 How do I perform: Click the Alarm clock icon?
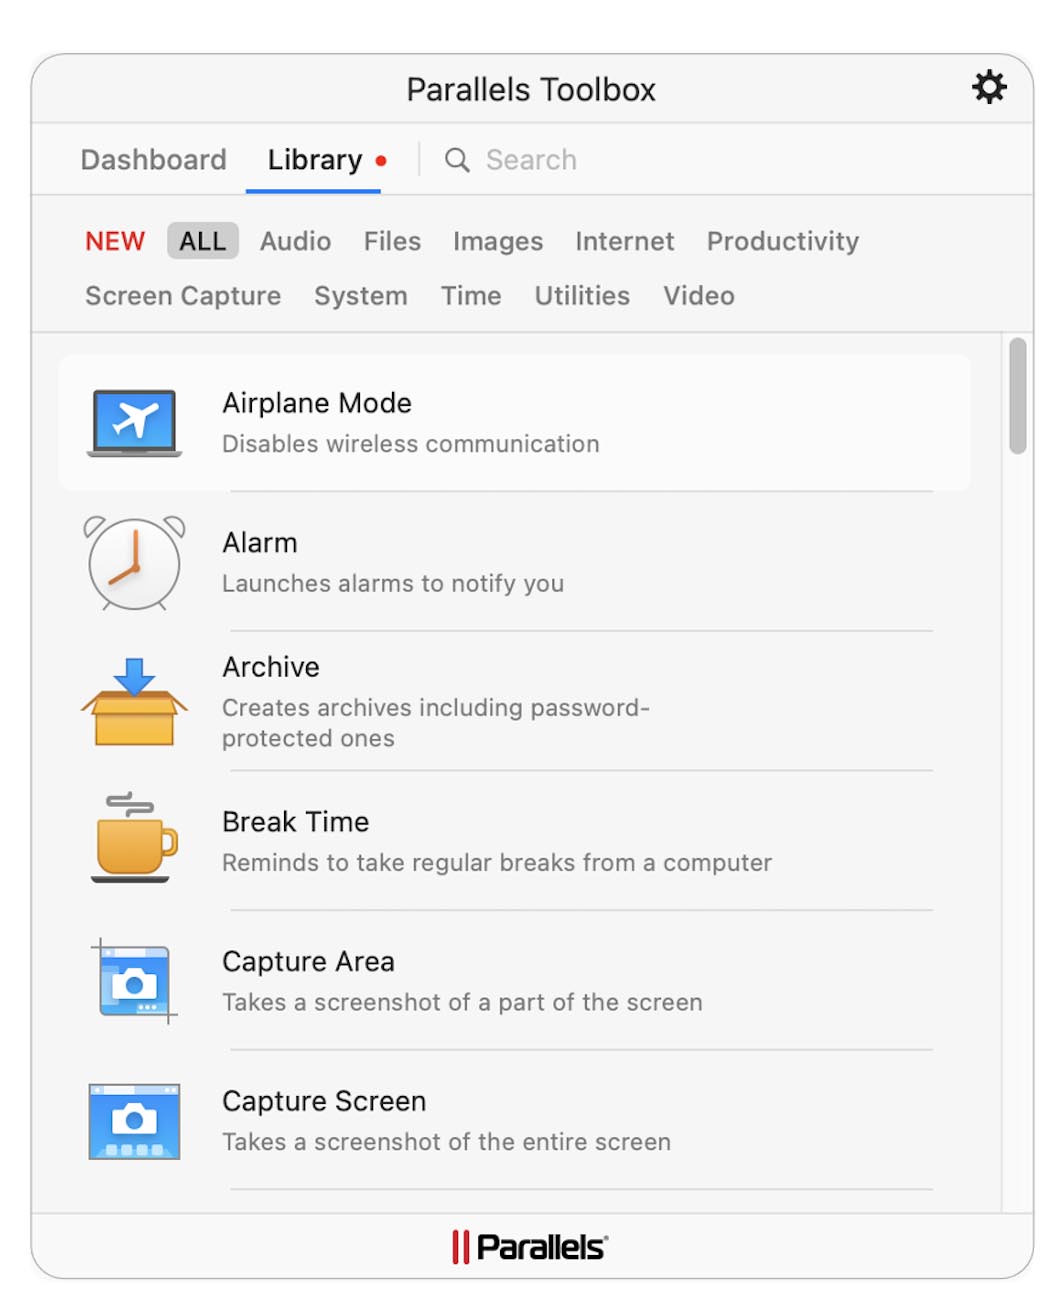pyautogui.click(x=134, y=562)
